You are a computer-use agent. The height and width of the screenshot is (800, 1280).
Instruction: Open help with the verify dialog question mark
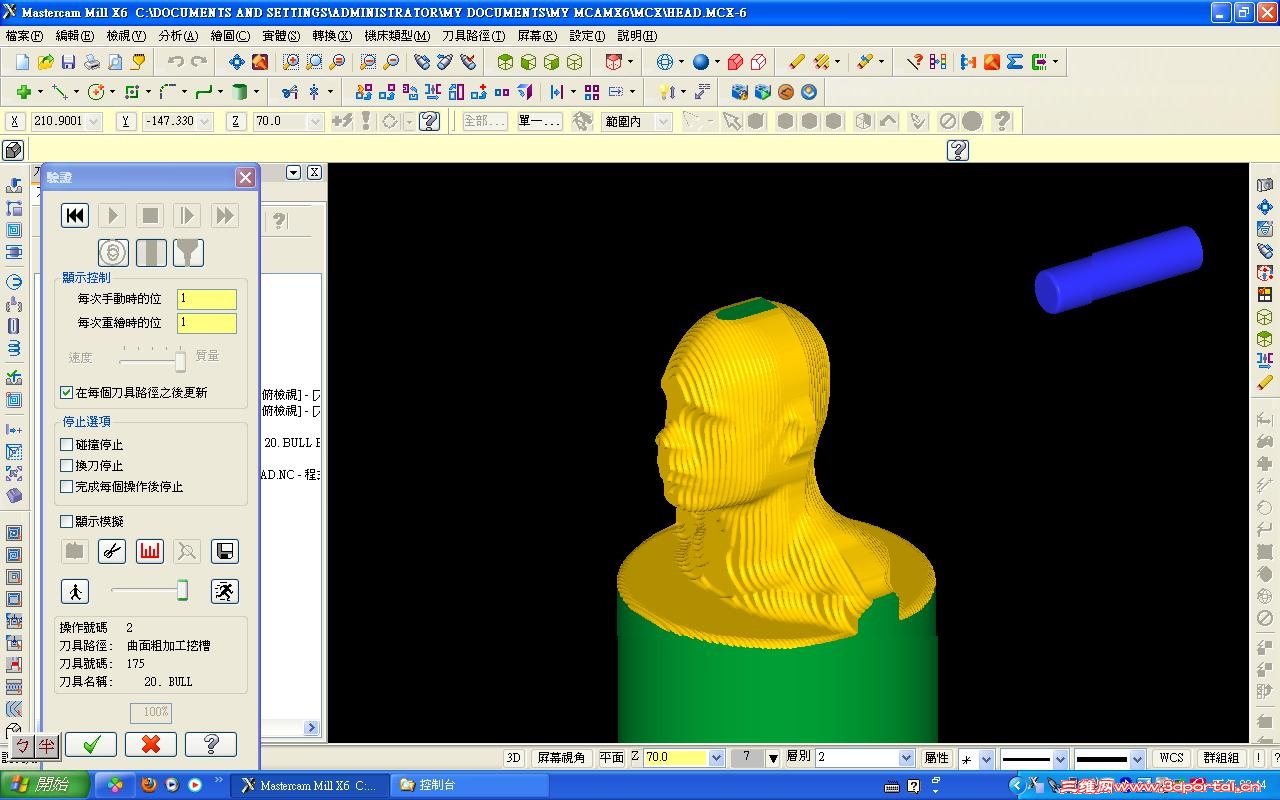(x=211, y=744)
